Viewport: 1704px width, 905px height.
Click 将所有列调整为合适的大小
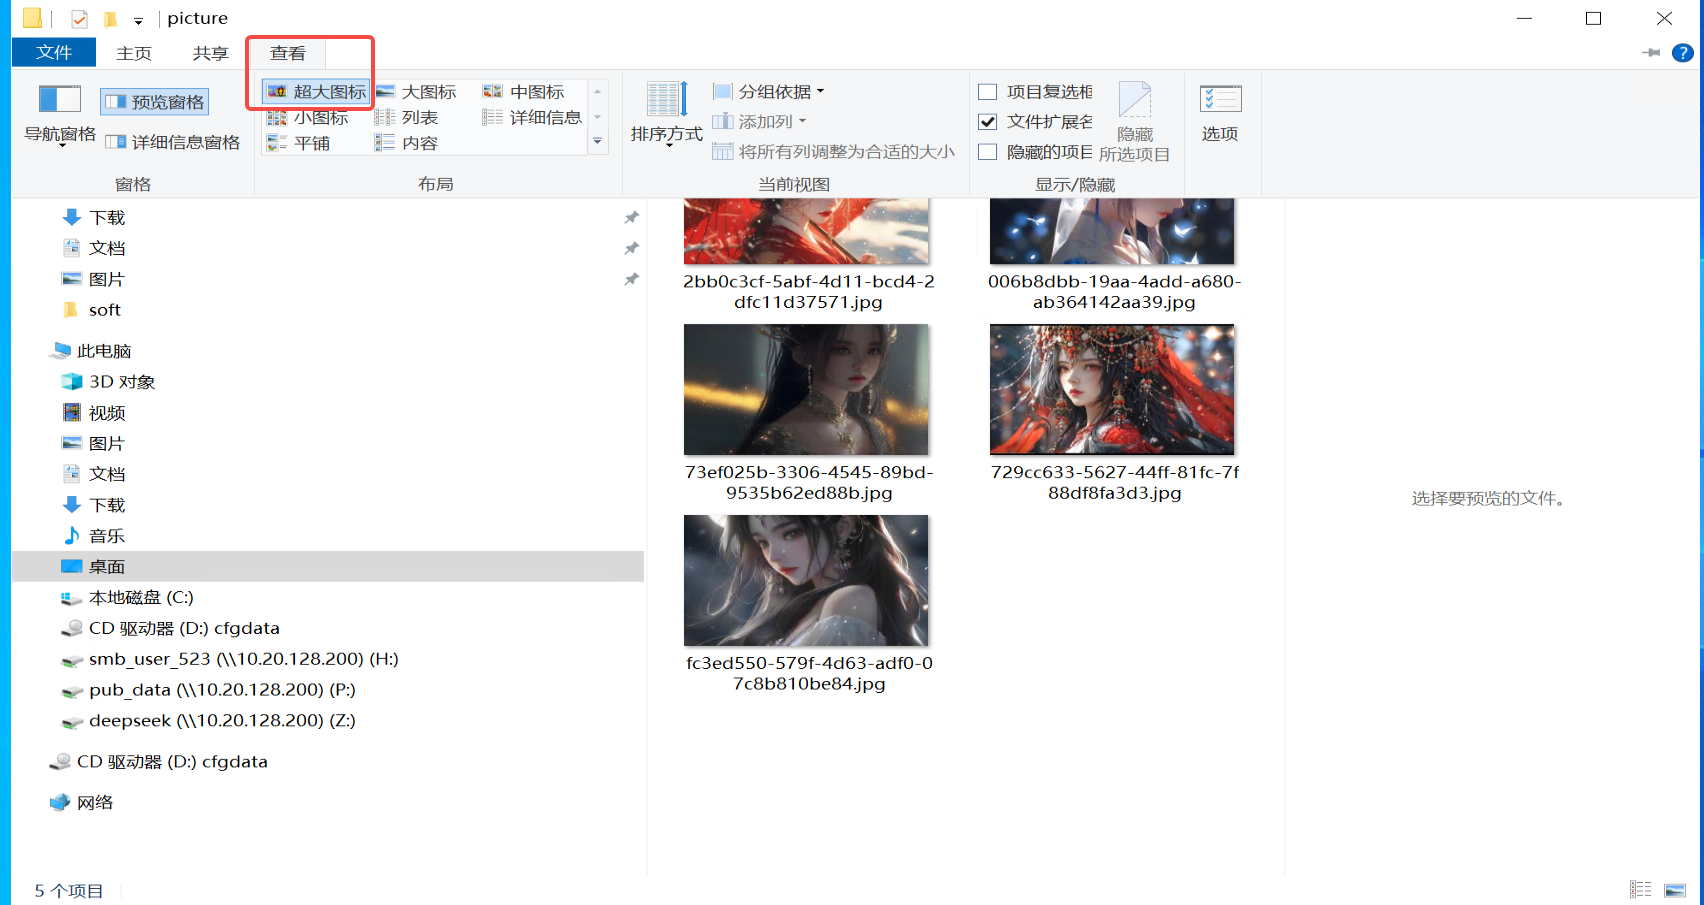click(833, 152)
